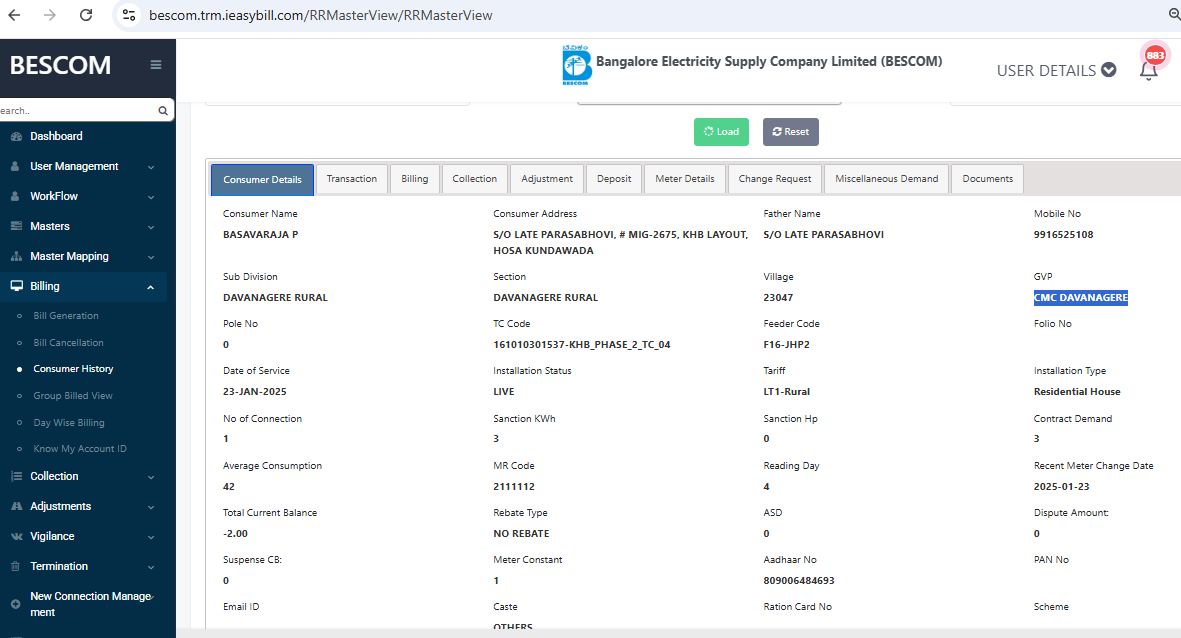Click TC Code 161010301537-KHB_PHASE_2_TC_04

click(x=581, y=344)
